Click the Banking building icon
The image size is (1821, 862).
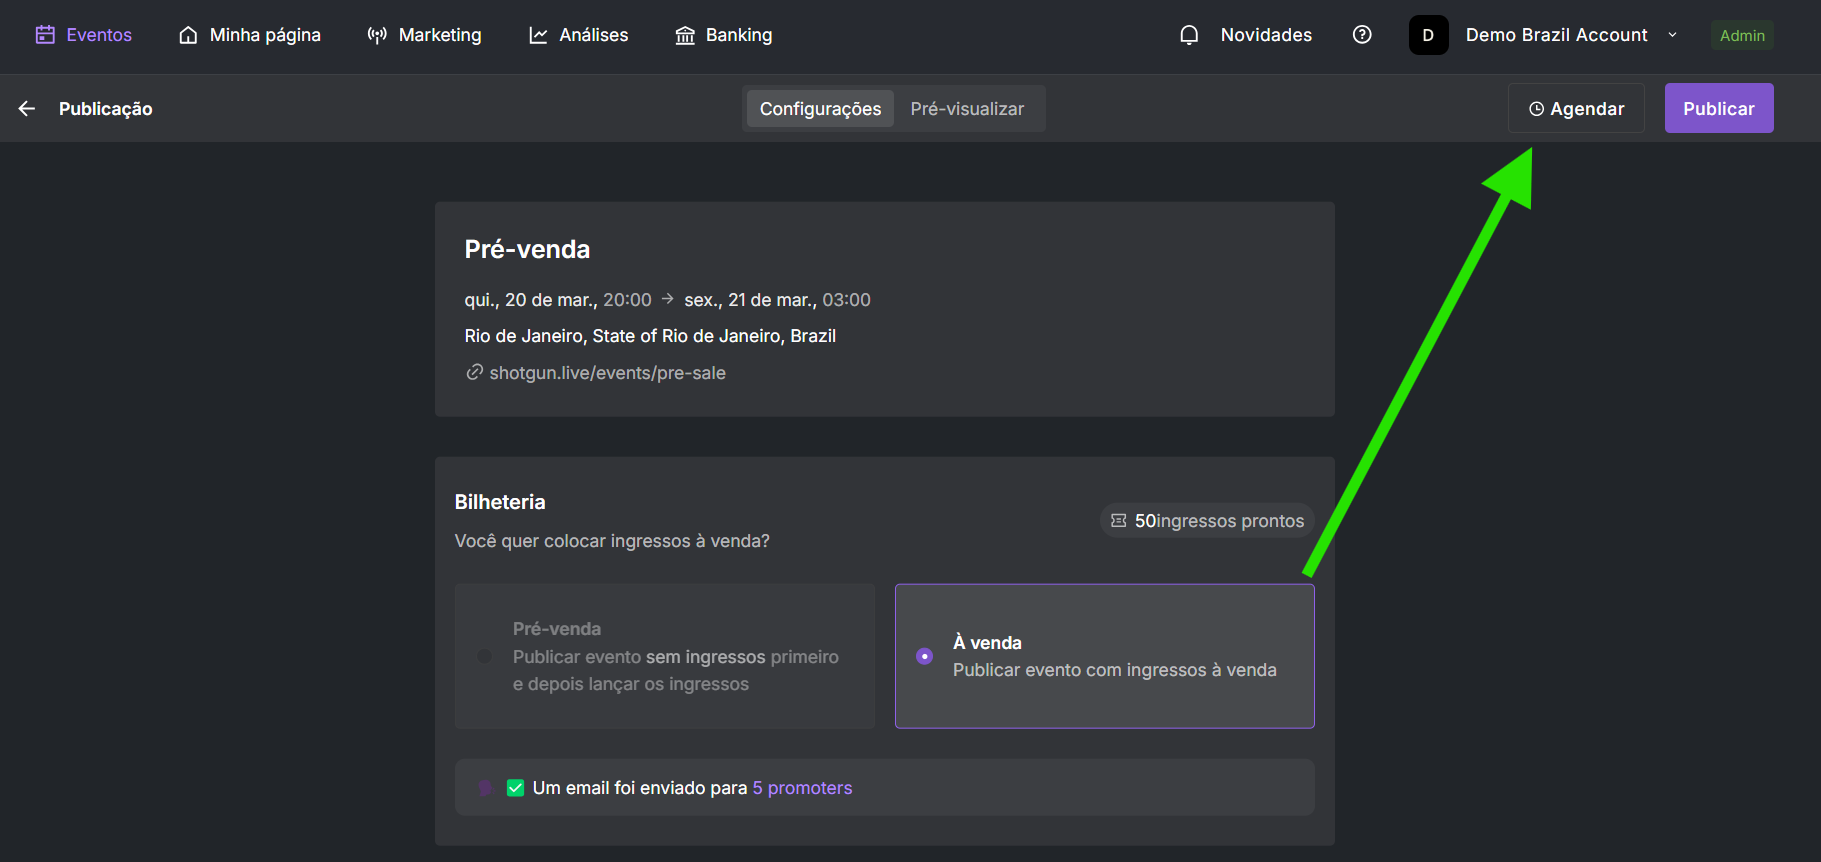click(x=685, y=35)
